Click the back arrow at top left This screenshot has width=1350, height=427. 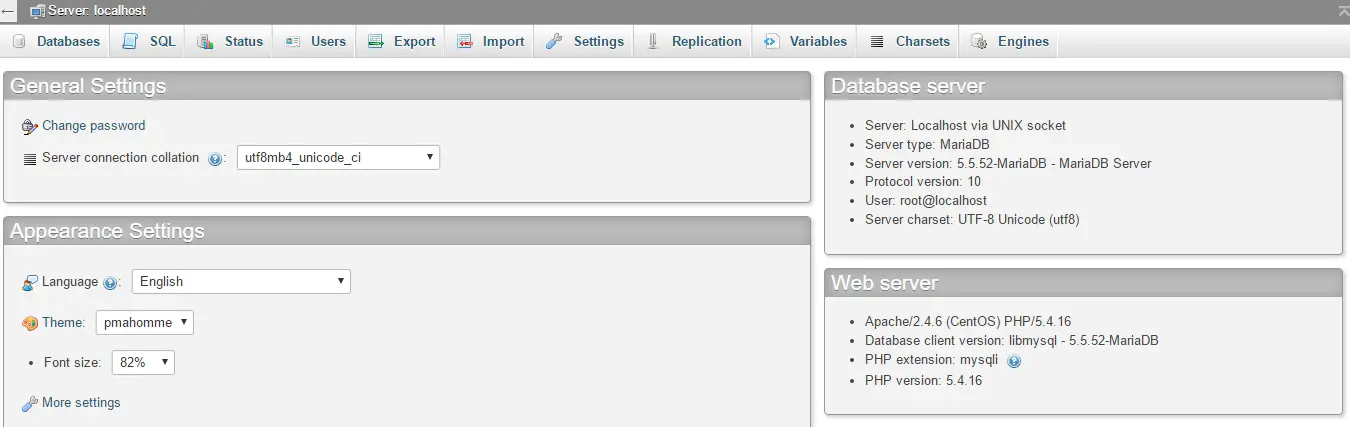9,11
